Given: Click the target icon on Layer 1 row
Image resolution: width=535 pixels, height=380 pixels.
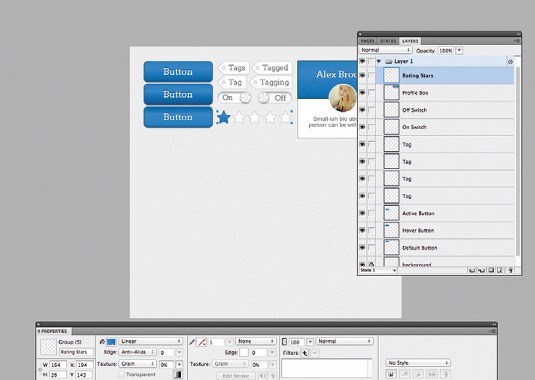Looking at the screenshot, I should [x=510, y=62].
